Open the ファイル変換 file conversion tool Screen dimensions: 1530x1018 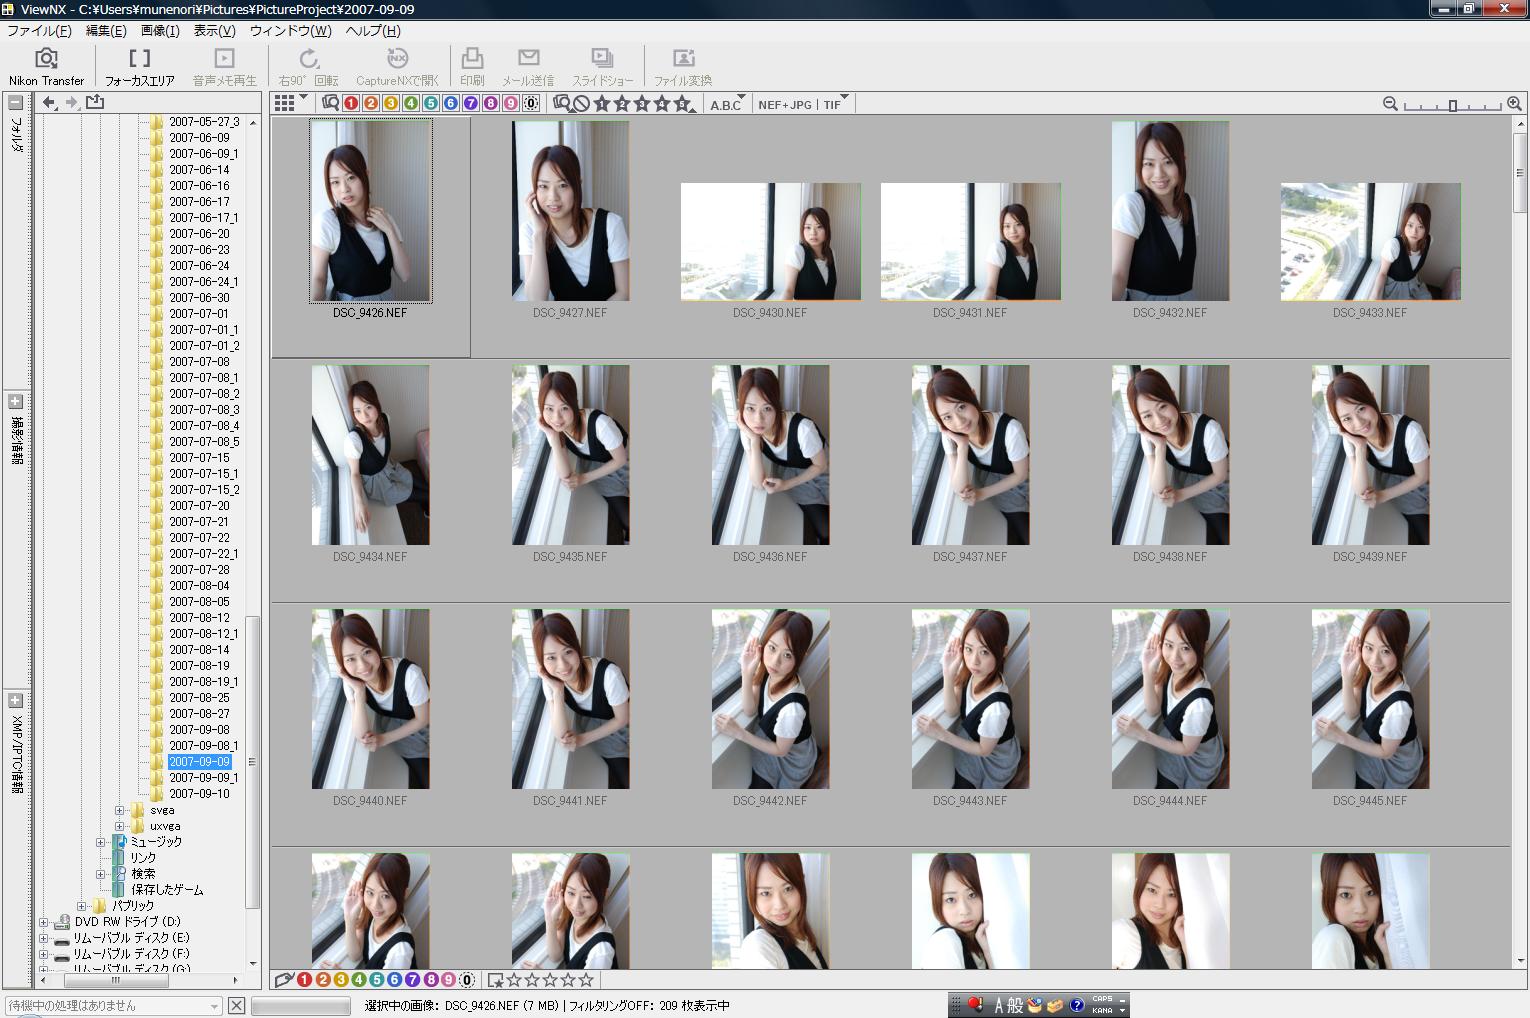click(x=683, y=67)
